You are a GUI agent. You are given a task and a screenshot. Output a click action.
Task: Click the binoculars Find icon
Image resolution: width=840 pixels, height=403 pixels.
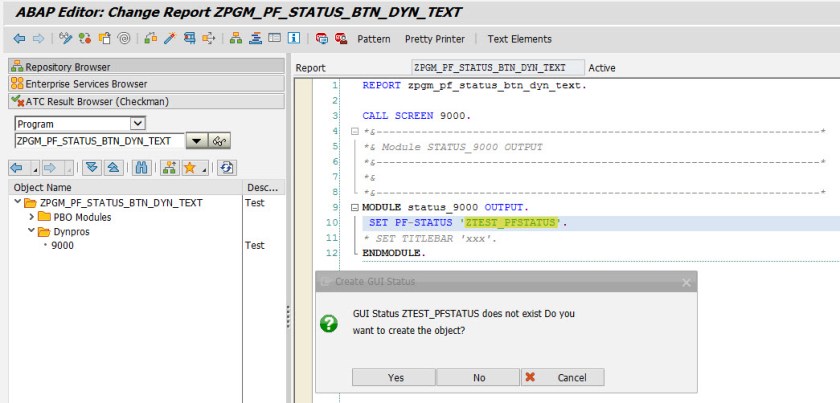coord(141,168)
